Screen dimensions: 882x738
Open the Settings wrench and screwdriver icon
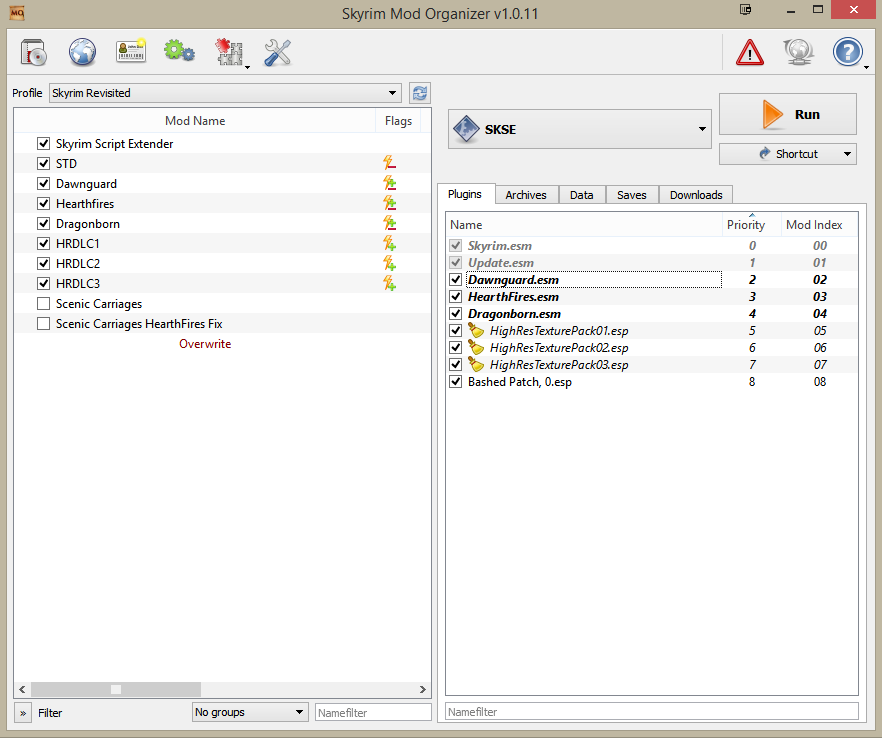[x=277, y=53]
